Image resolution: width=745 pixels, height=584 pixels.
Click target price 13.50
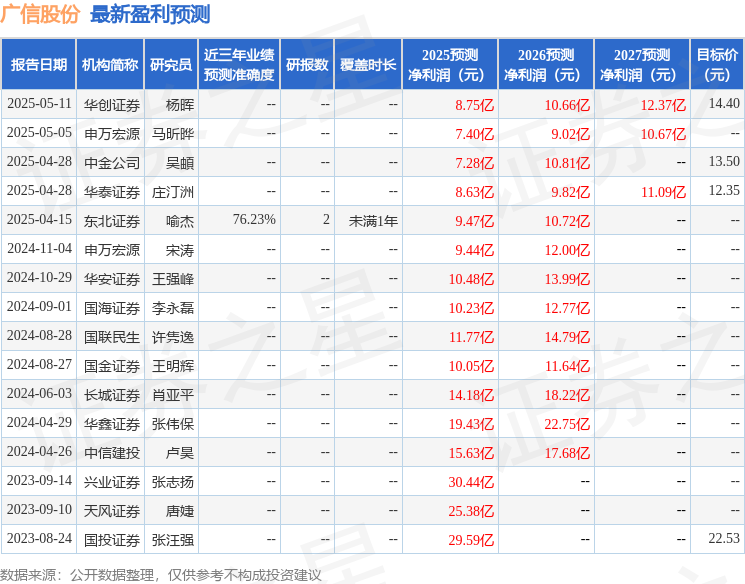[724, 161]
